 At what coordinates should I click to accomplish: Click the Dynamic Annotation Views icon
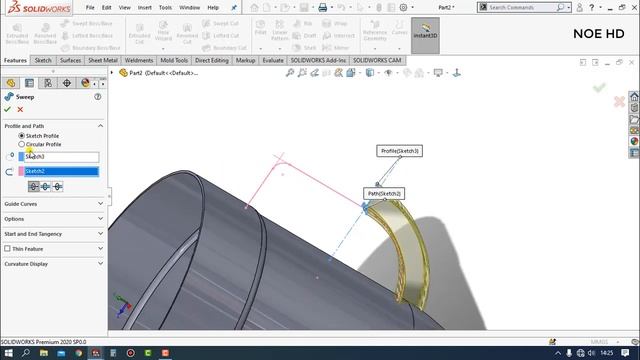(338, 73)
